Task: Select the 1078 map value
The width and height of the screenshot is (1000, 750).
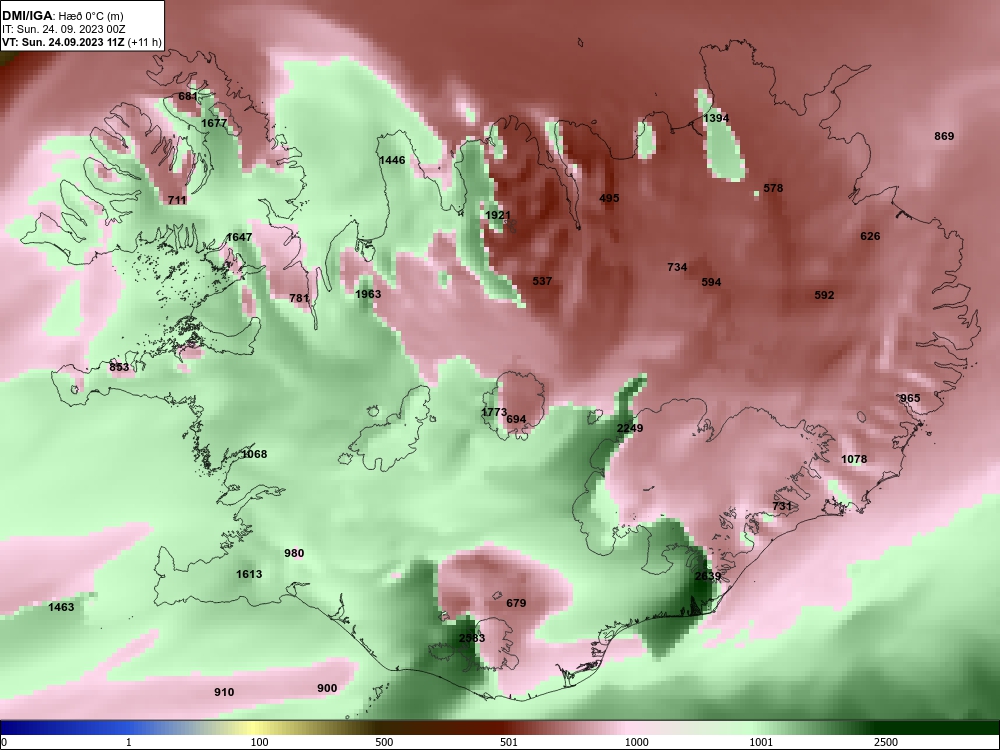Action: coord(854,459)
